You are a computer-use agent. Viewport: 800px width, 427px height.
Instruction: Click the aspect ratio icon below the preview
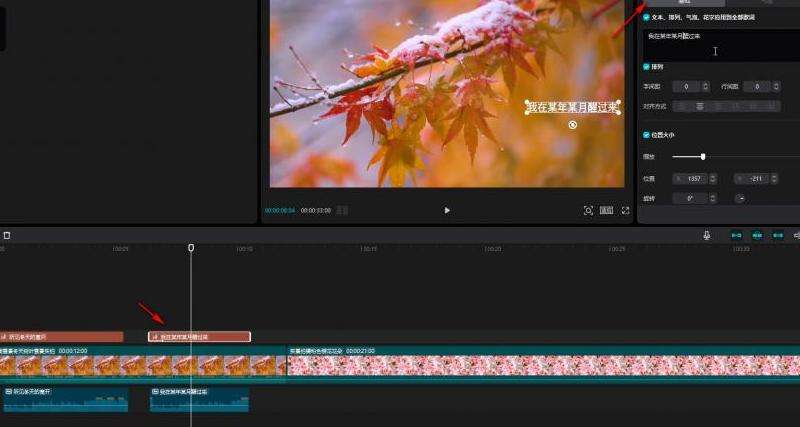click(606, 210)
